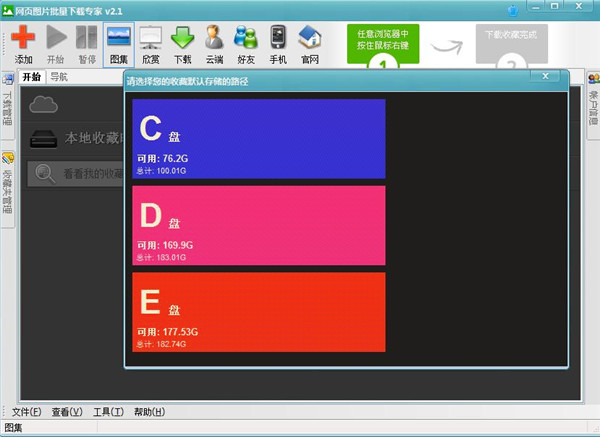Click the 本地收藏 label text
Viewport: 600px width, 437px height.
(x=95, y=138)
